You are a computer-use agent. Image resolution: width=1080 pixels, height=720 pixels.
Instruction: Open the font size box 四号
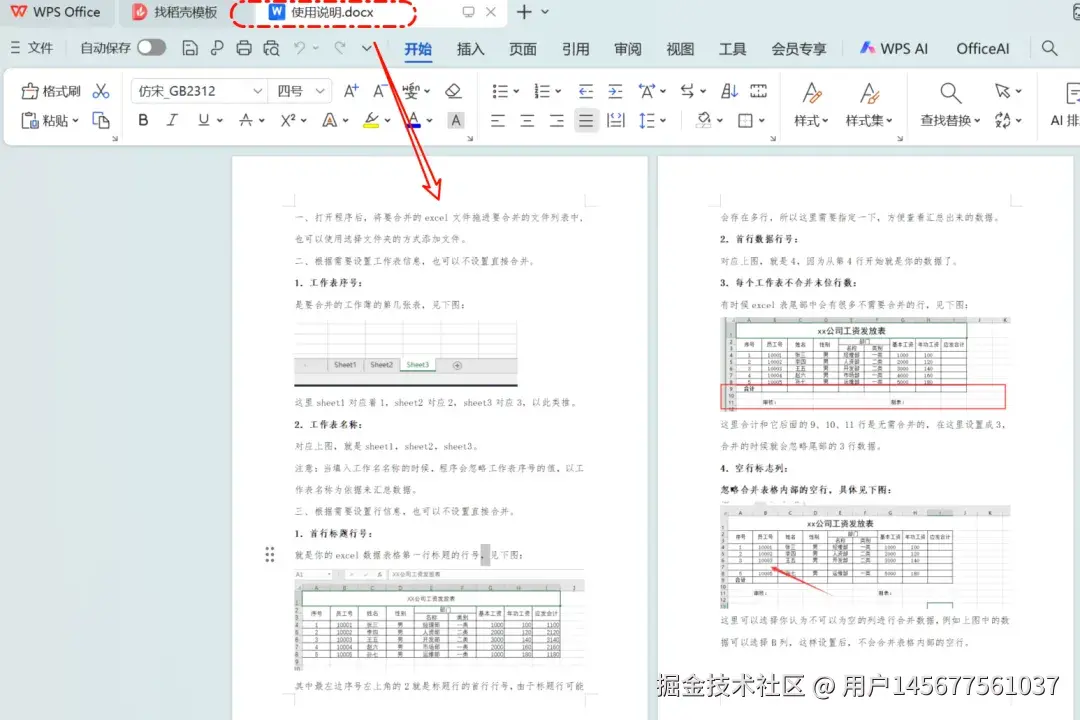pyautogui.click(x=301, y=91)
